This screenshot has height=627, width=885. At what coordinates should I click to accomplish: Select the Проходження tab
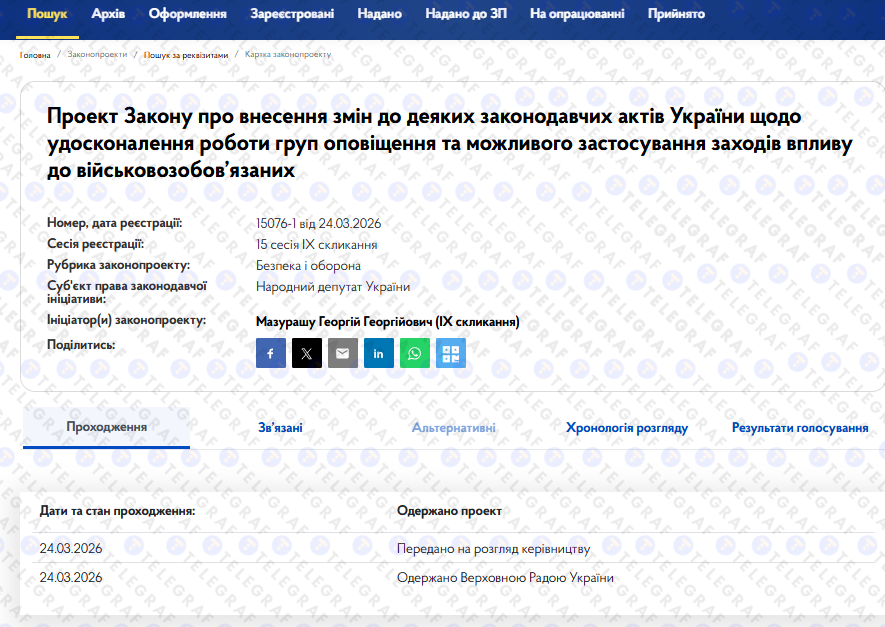point(106,428)
